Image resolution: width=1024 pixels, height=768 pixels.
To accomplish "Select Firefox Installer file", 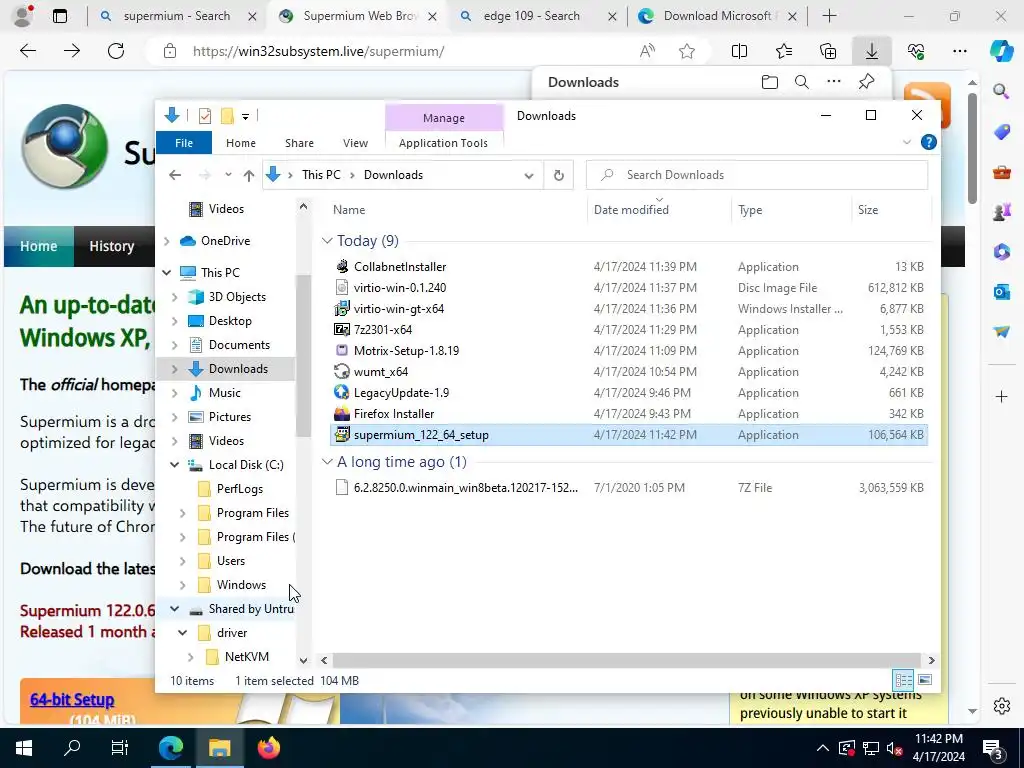I will (394, 413).
